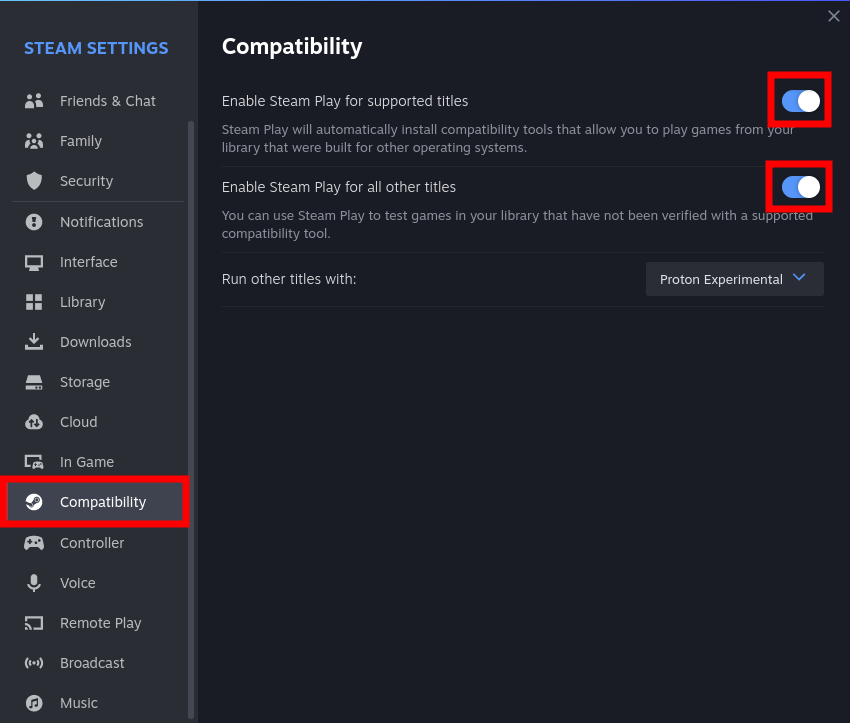Image resolution: width=850 pixels, height=723 pixels.
Task: Click the Library grid icon
Action: (34, 302)
